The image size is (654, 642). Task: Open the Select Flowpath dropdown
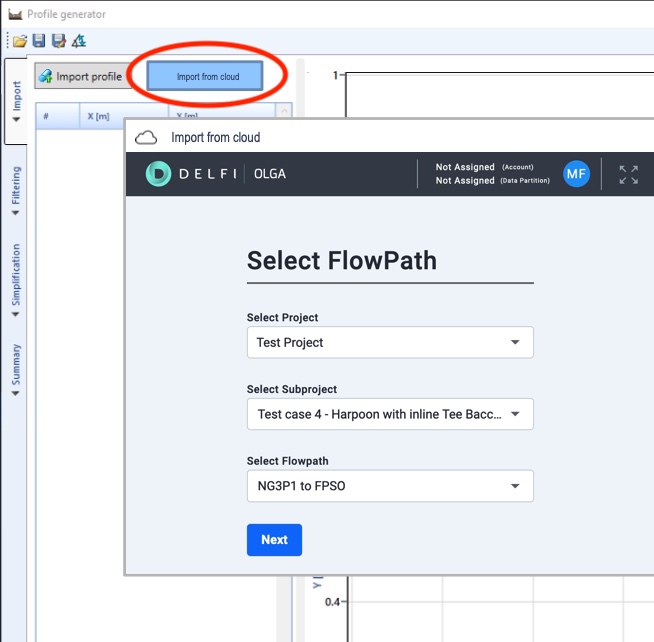[x=390, y=486]
